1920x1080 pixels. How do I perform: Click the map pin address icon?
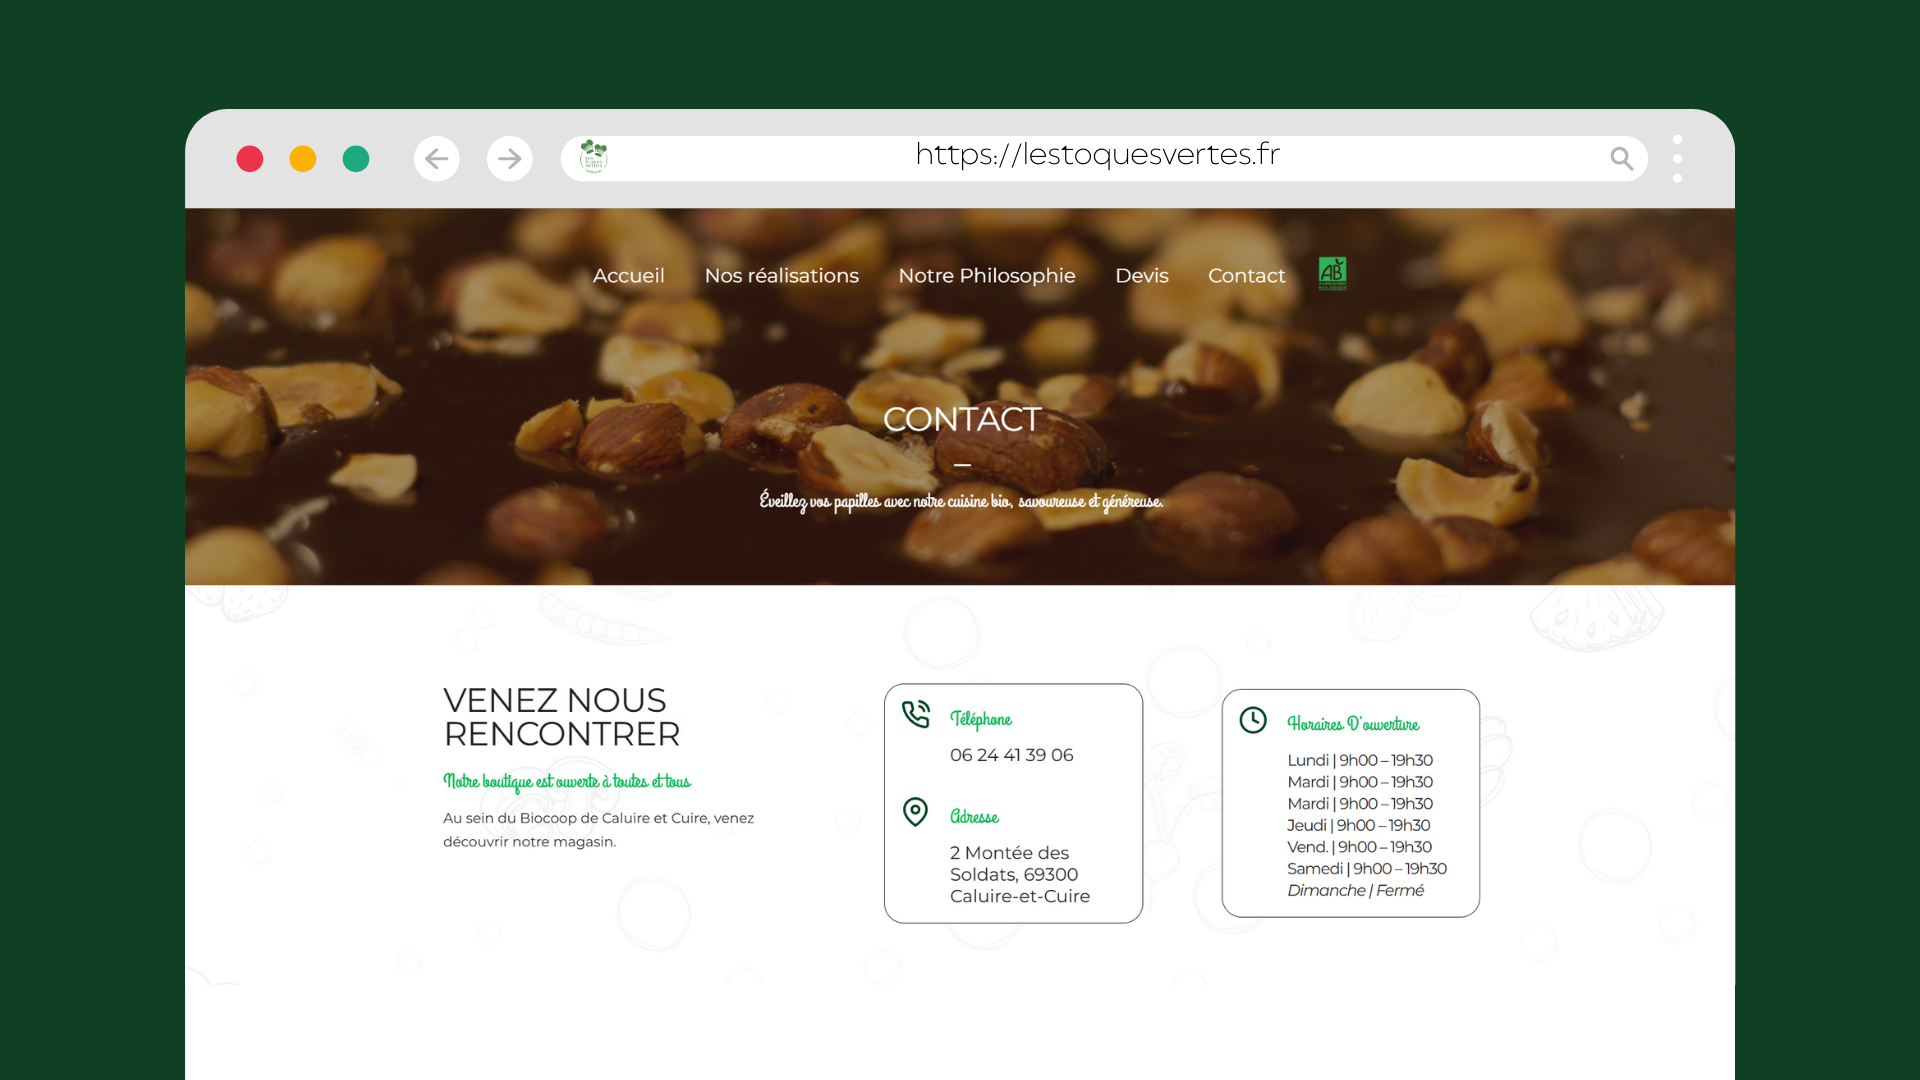pos(915,811)
